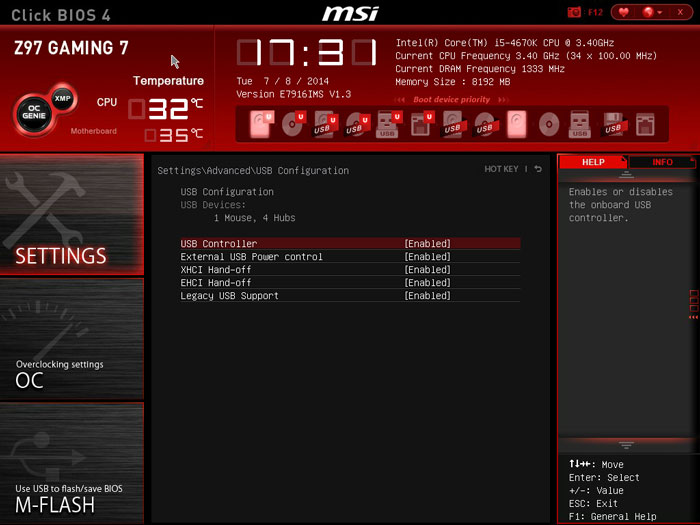Viewport: 700px width, 525px height.
Task: Click the top scroll handle of help panel
Action: pos(626,175)
